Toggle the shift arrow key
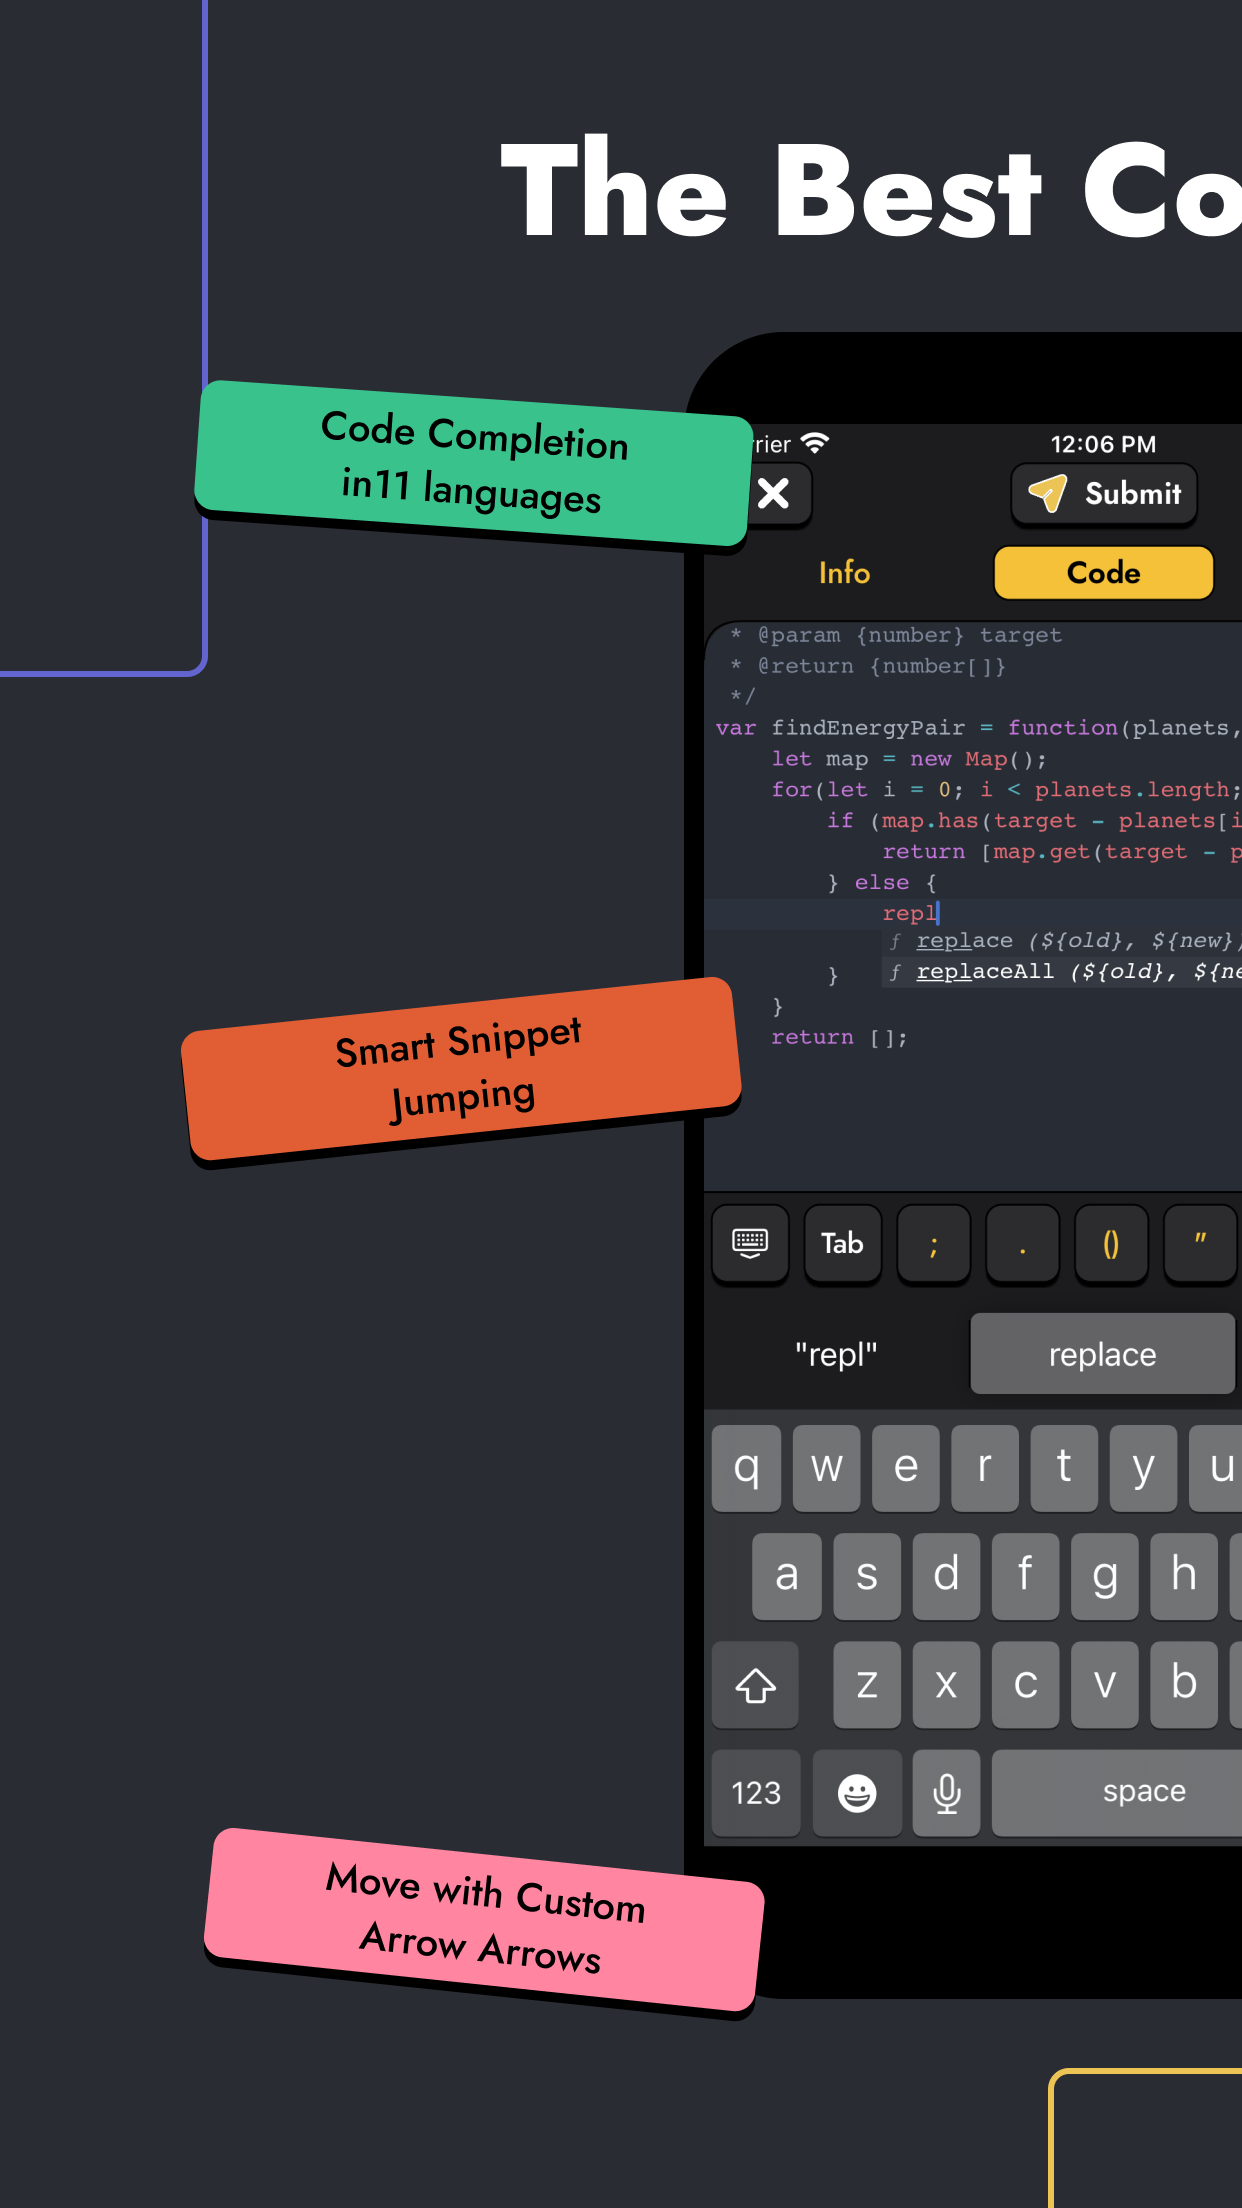The image size is (1242, 2208). tap(756, 1685)
